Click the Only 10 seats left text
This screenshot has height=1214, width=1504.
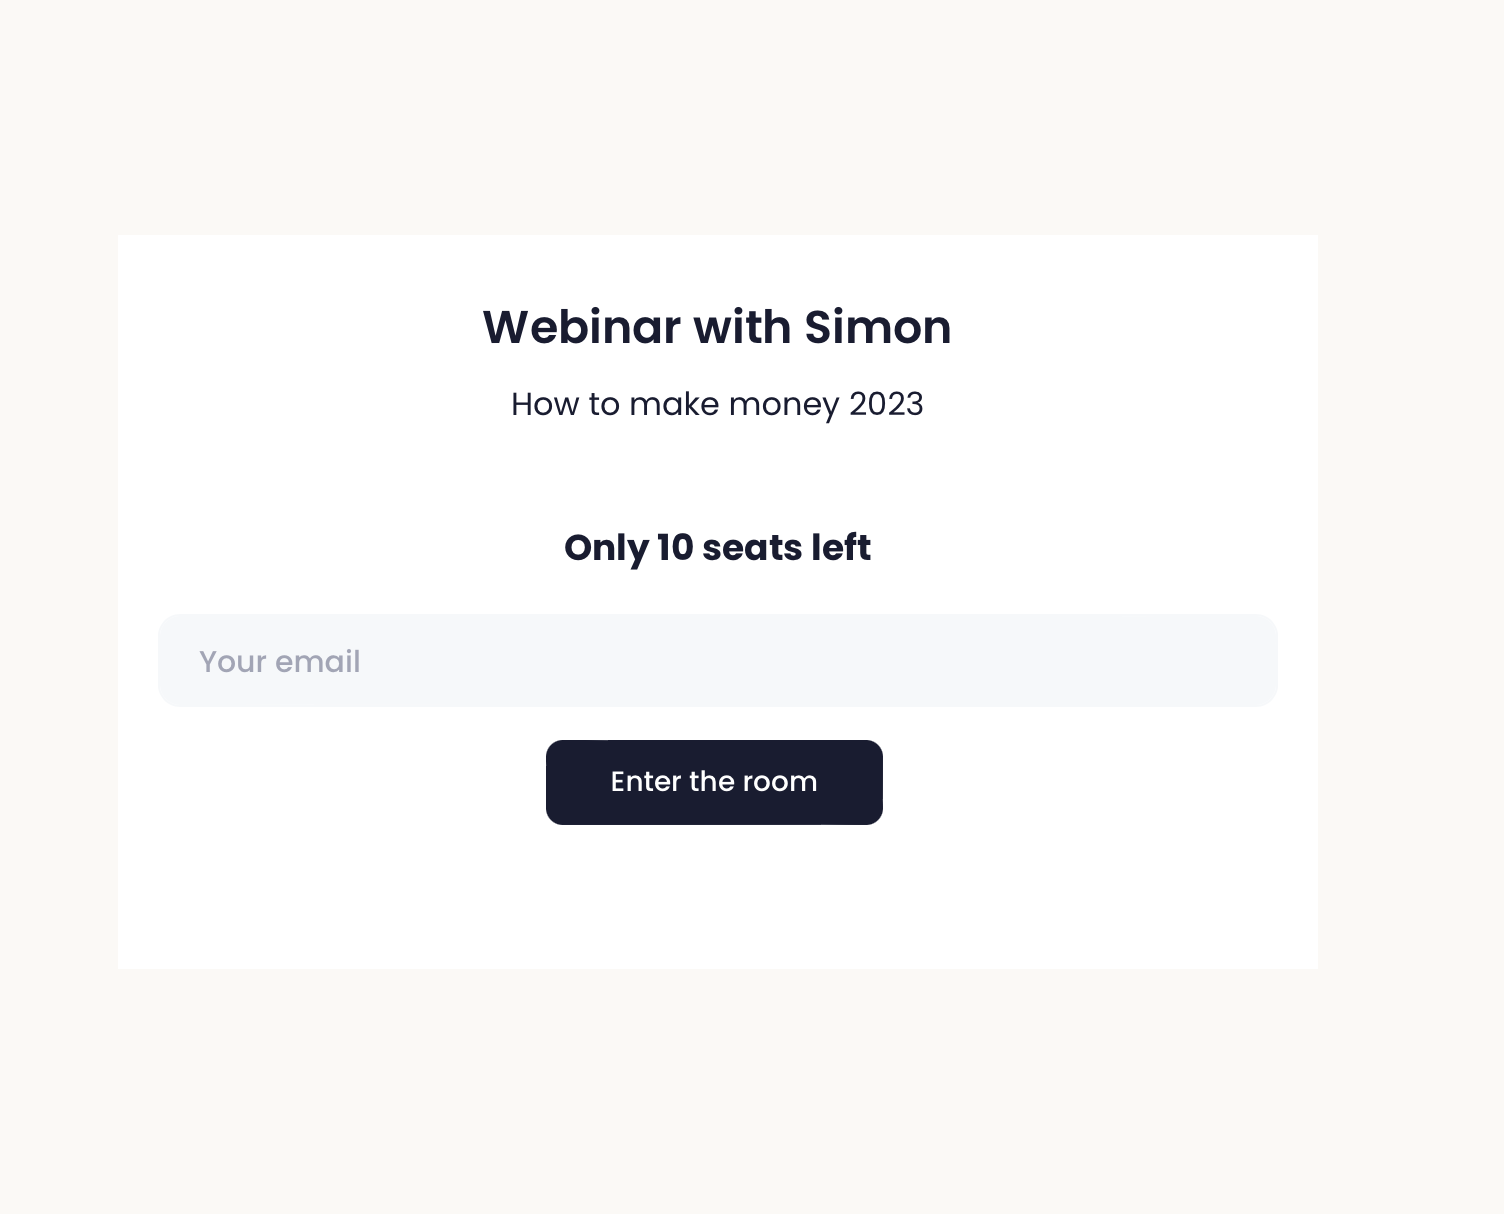click(717, 548)
